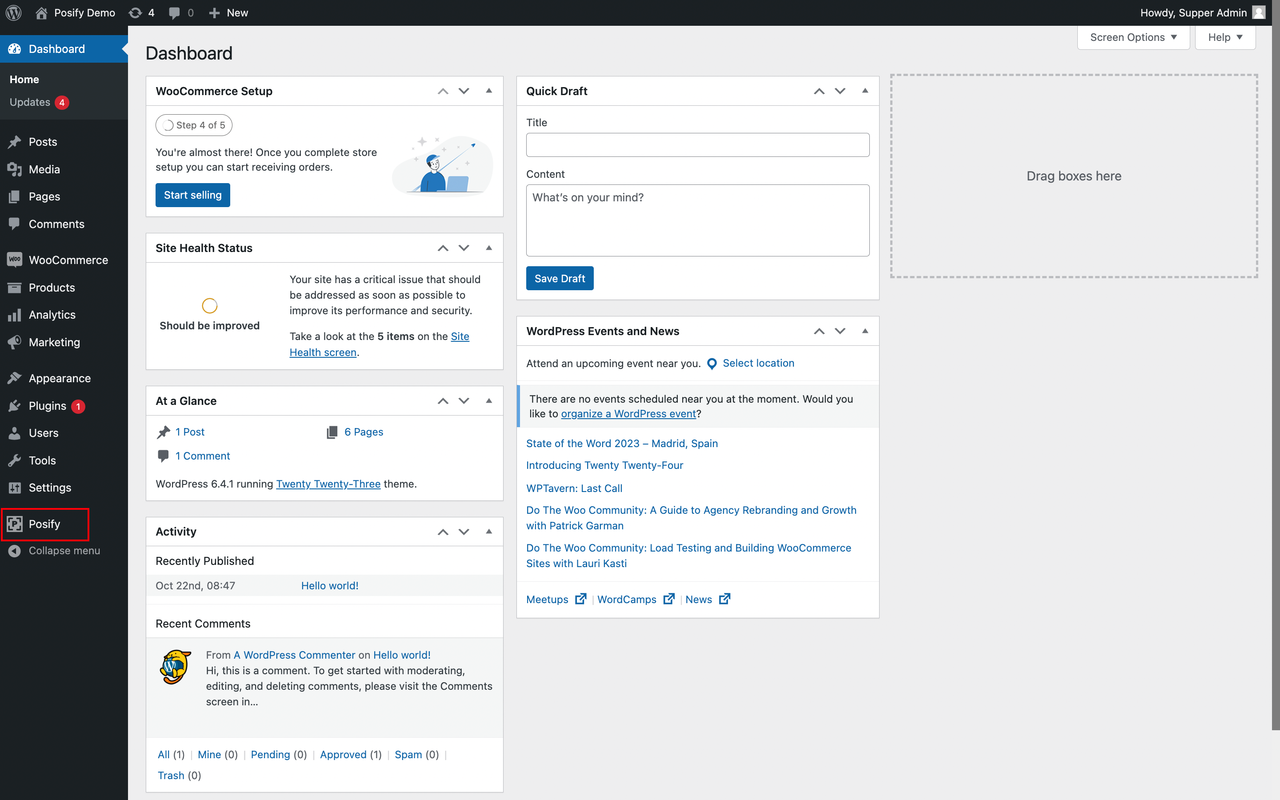Screen dimensions: 1280x800
Task: Click the Analytics bar chart icon
Action: 14,315
